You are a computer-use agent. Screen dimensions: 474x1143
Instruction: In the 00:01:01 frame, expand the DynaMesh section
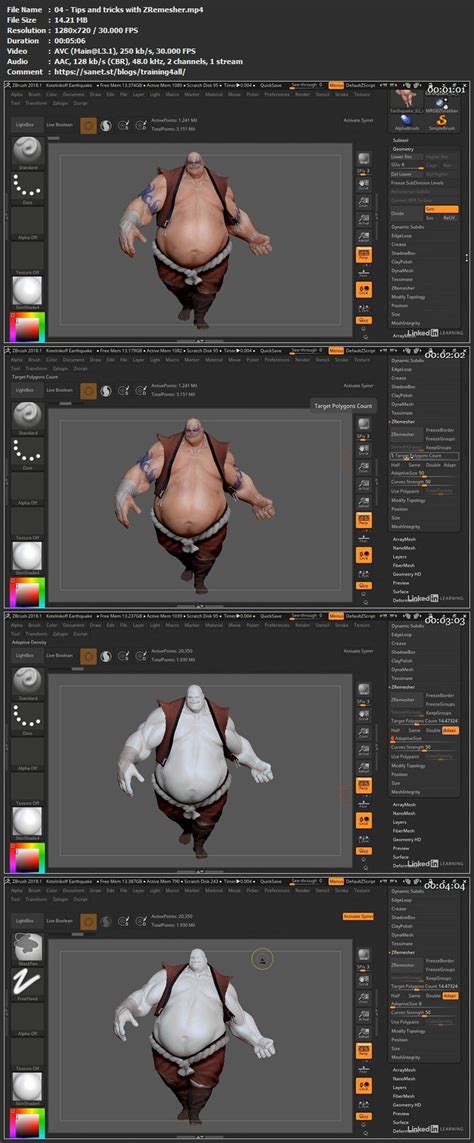point(403,270)
